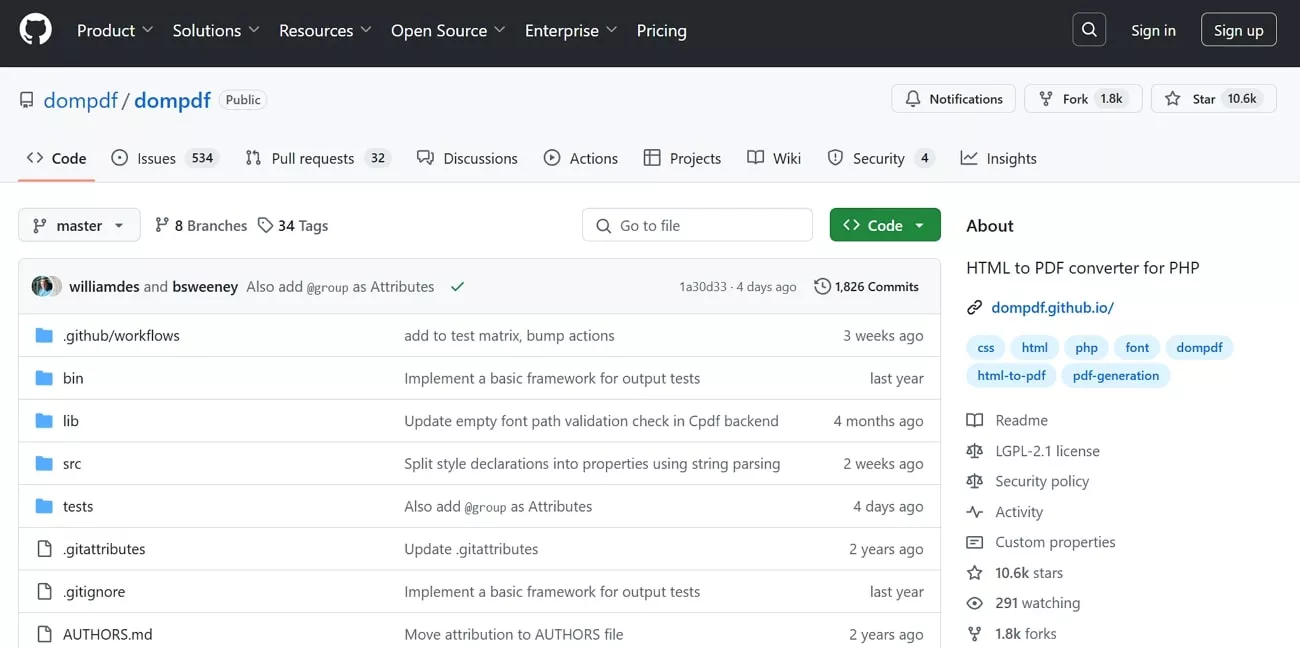Open the green Code dropdown
Viewport: 1300px width, 648px height.
coord(884,225)
